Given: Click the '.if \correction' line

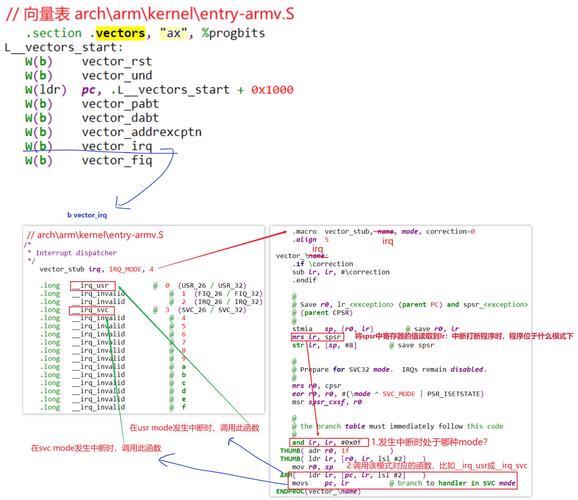Looking at the screenshot, I should tap(323, 264).
